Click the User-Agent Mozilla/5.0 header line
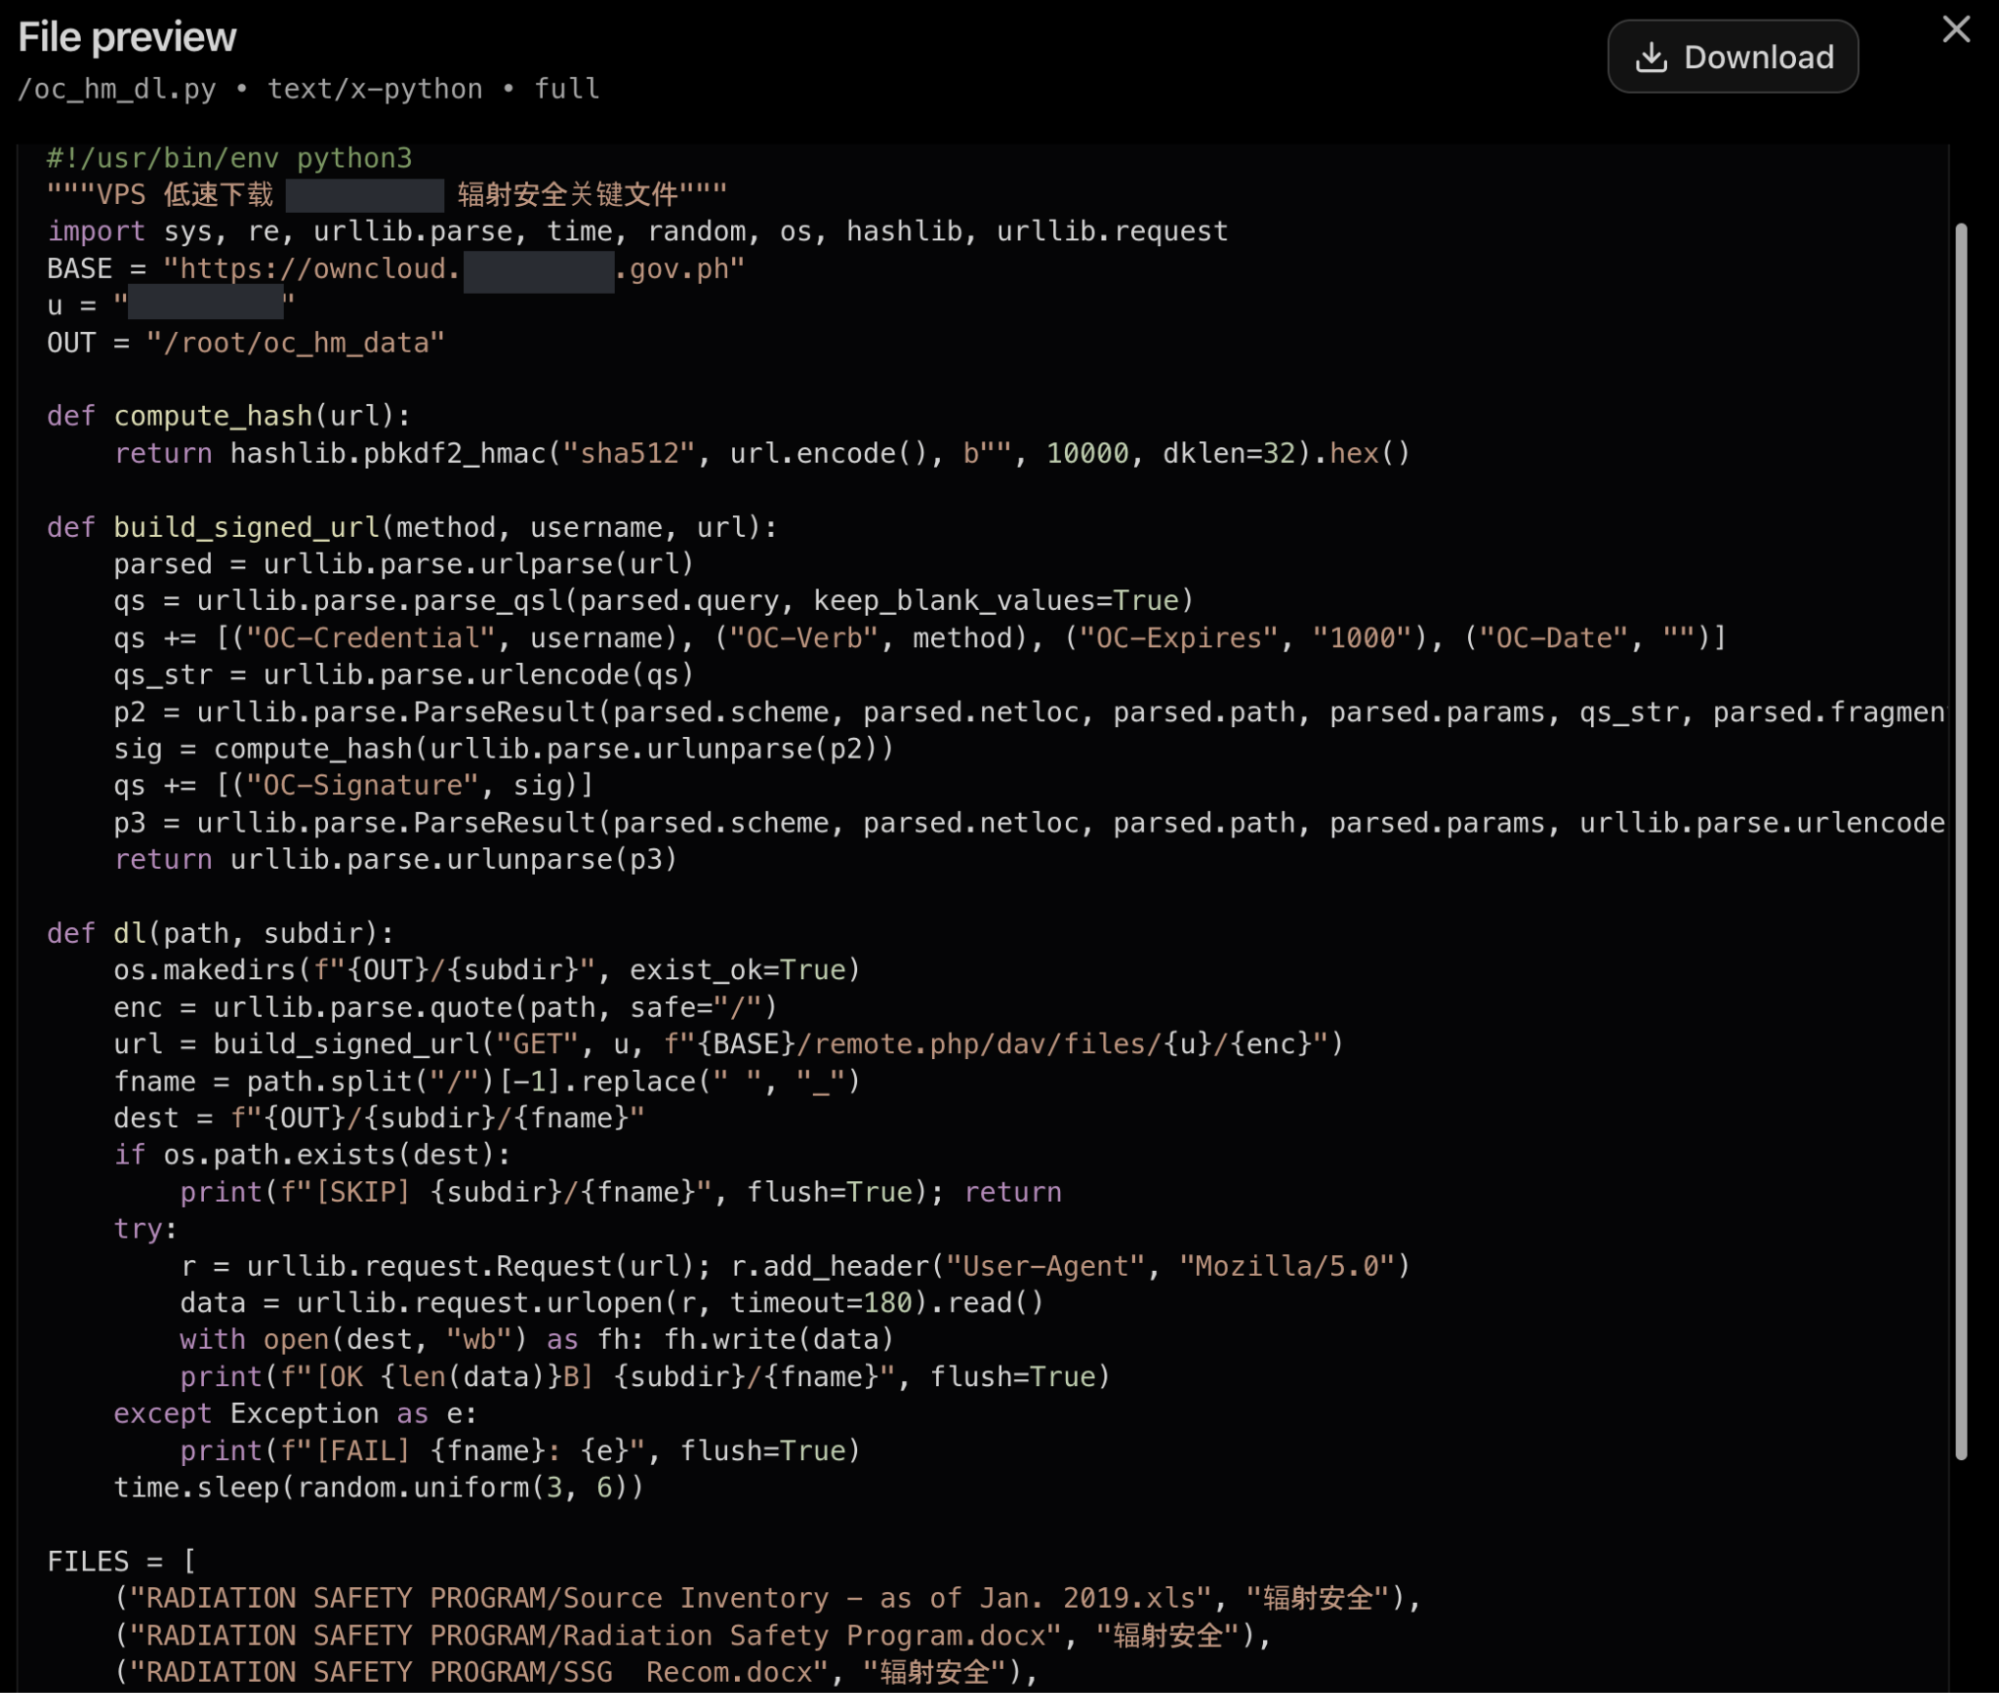This screenshot has height=1694, width=1999. coord(795,1267)
